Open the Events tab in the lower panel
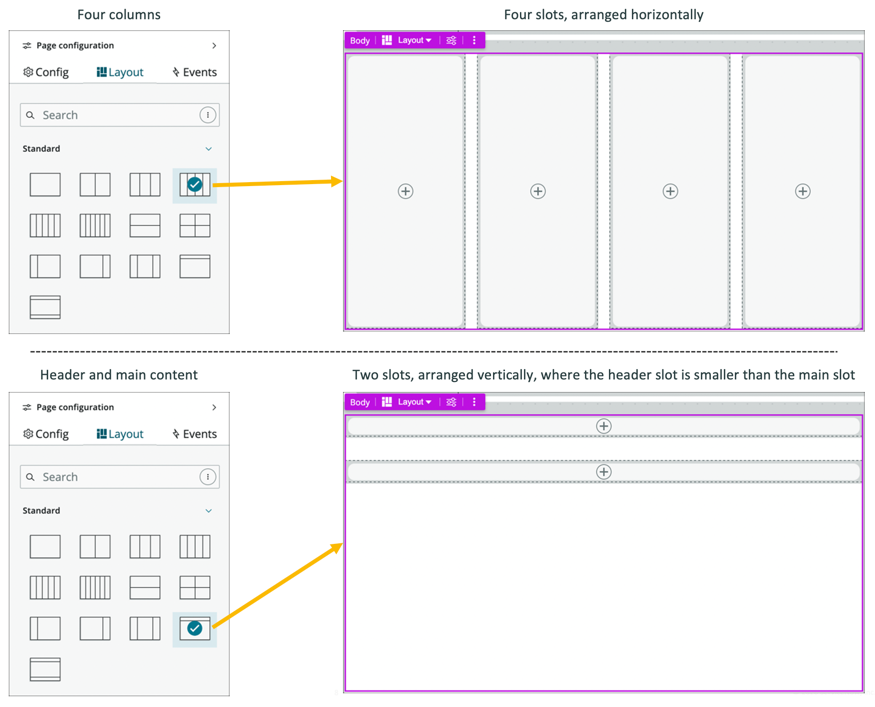The image size is (875, 707). coord(194,434)
